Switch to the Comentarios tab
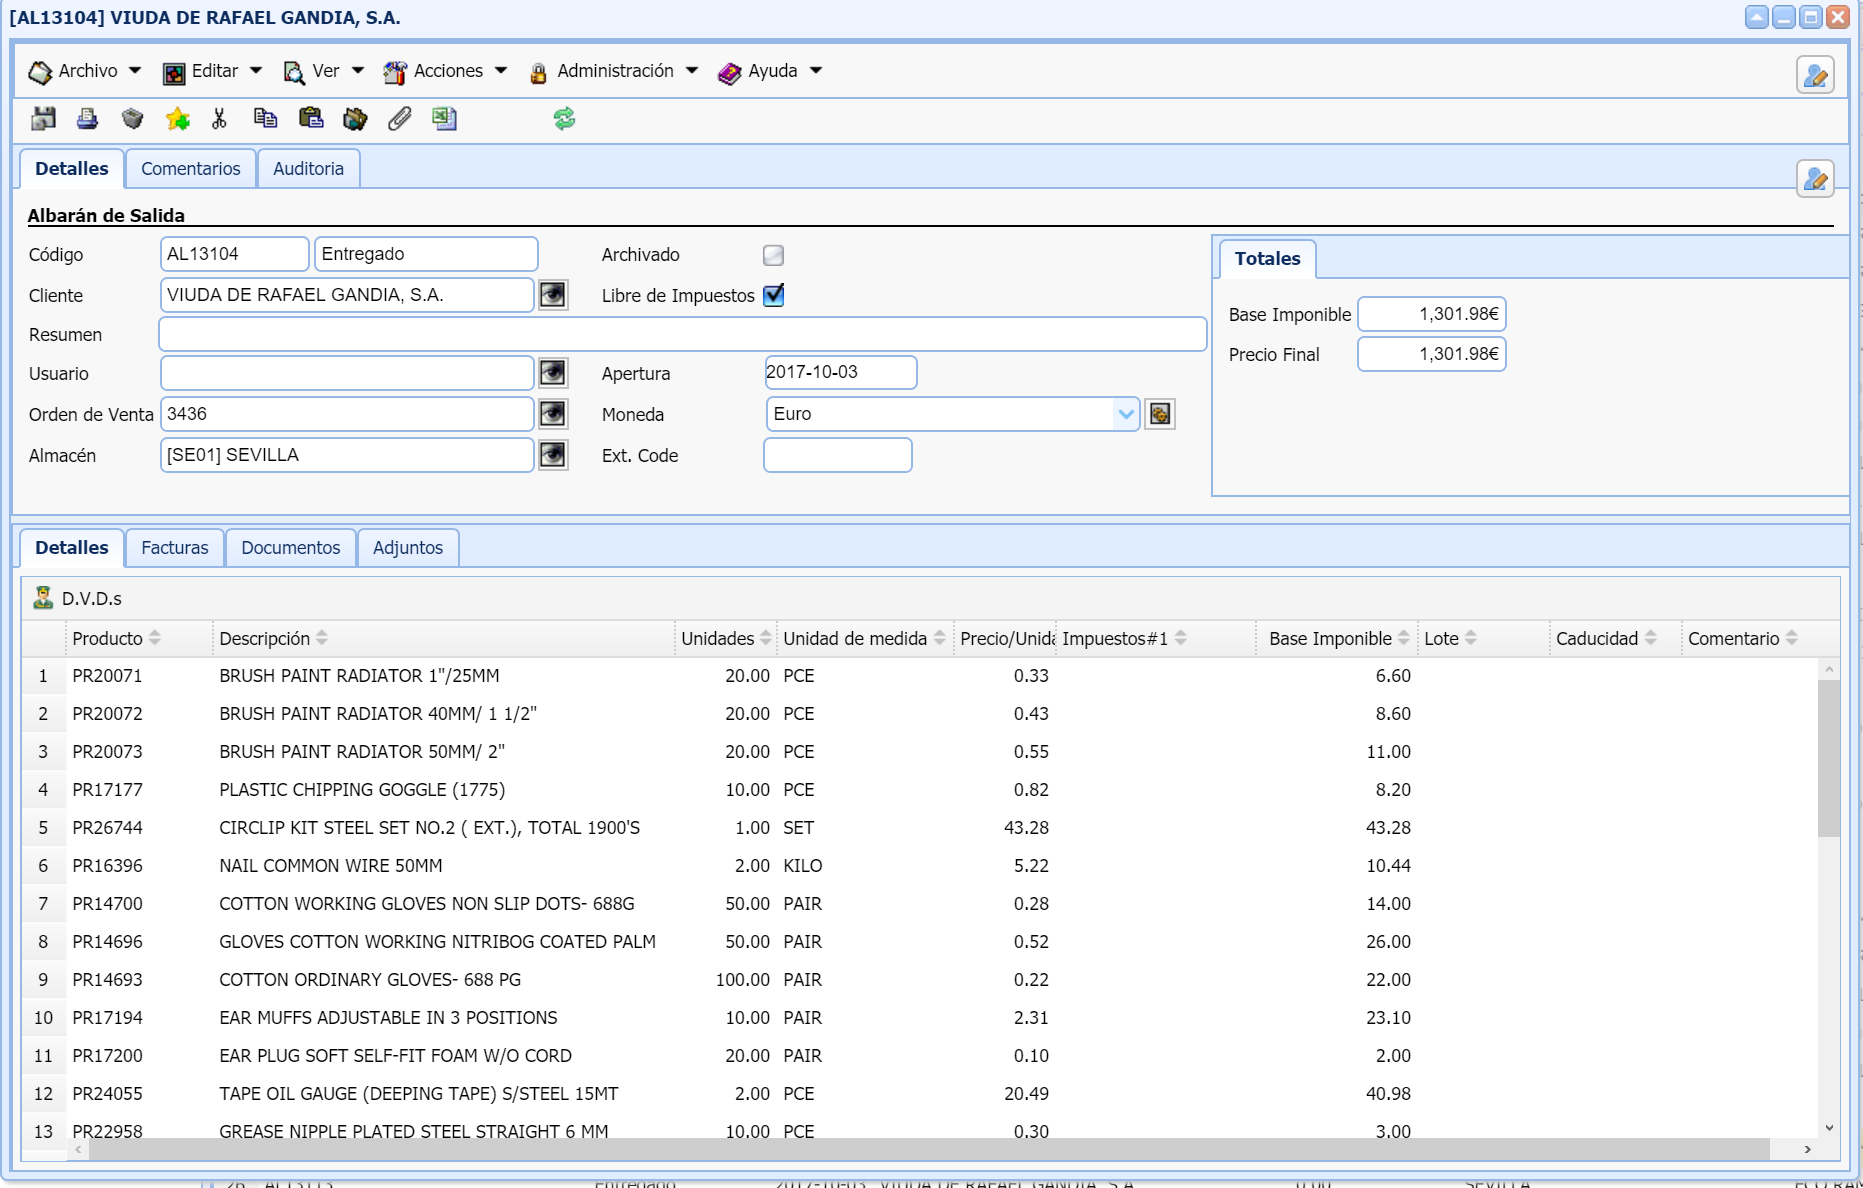The image size is (1863, 1188). (190, 169)
